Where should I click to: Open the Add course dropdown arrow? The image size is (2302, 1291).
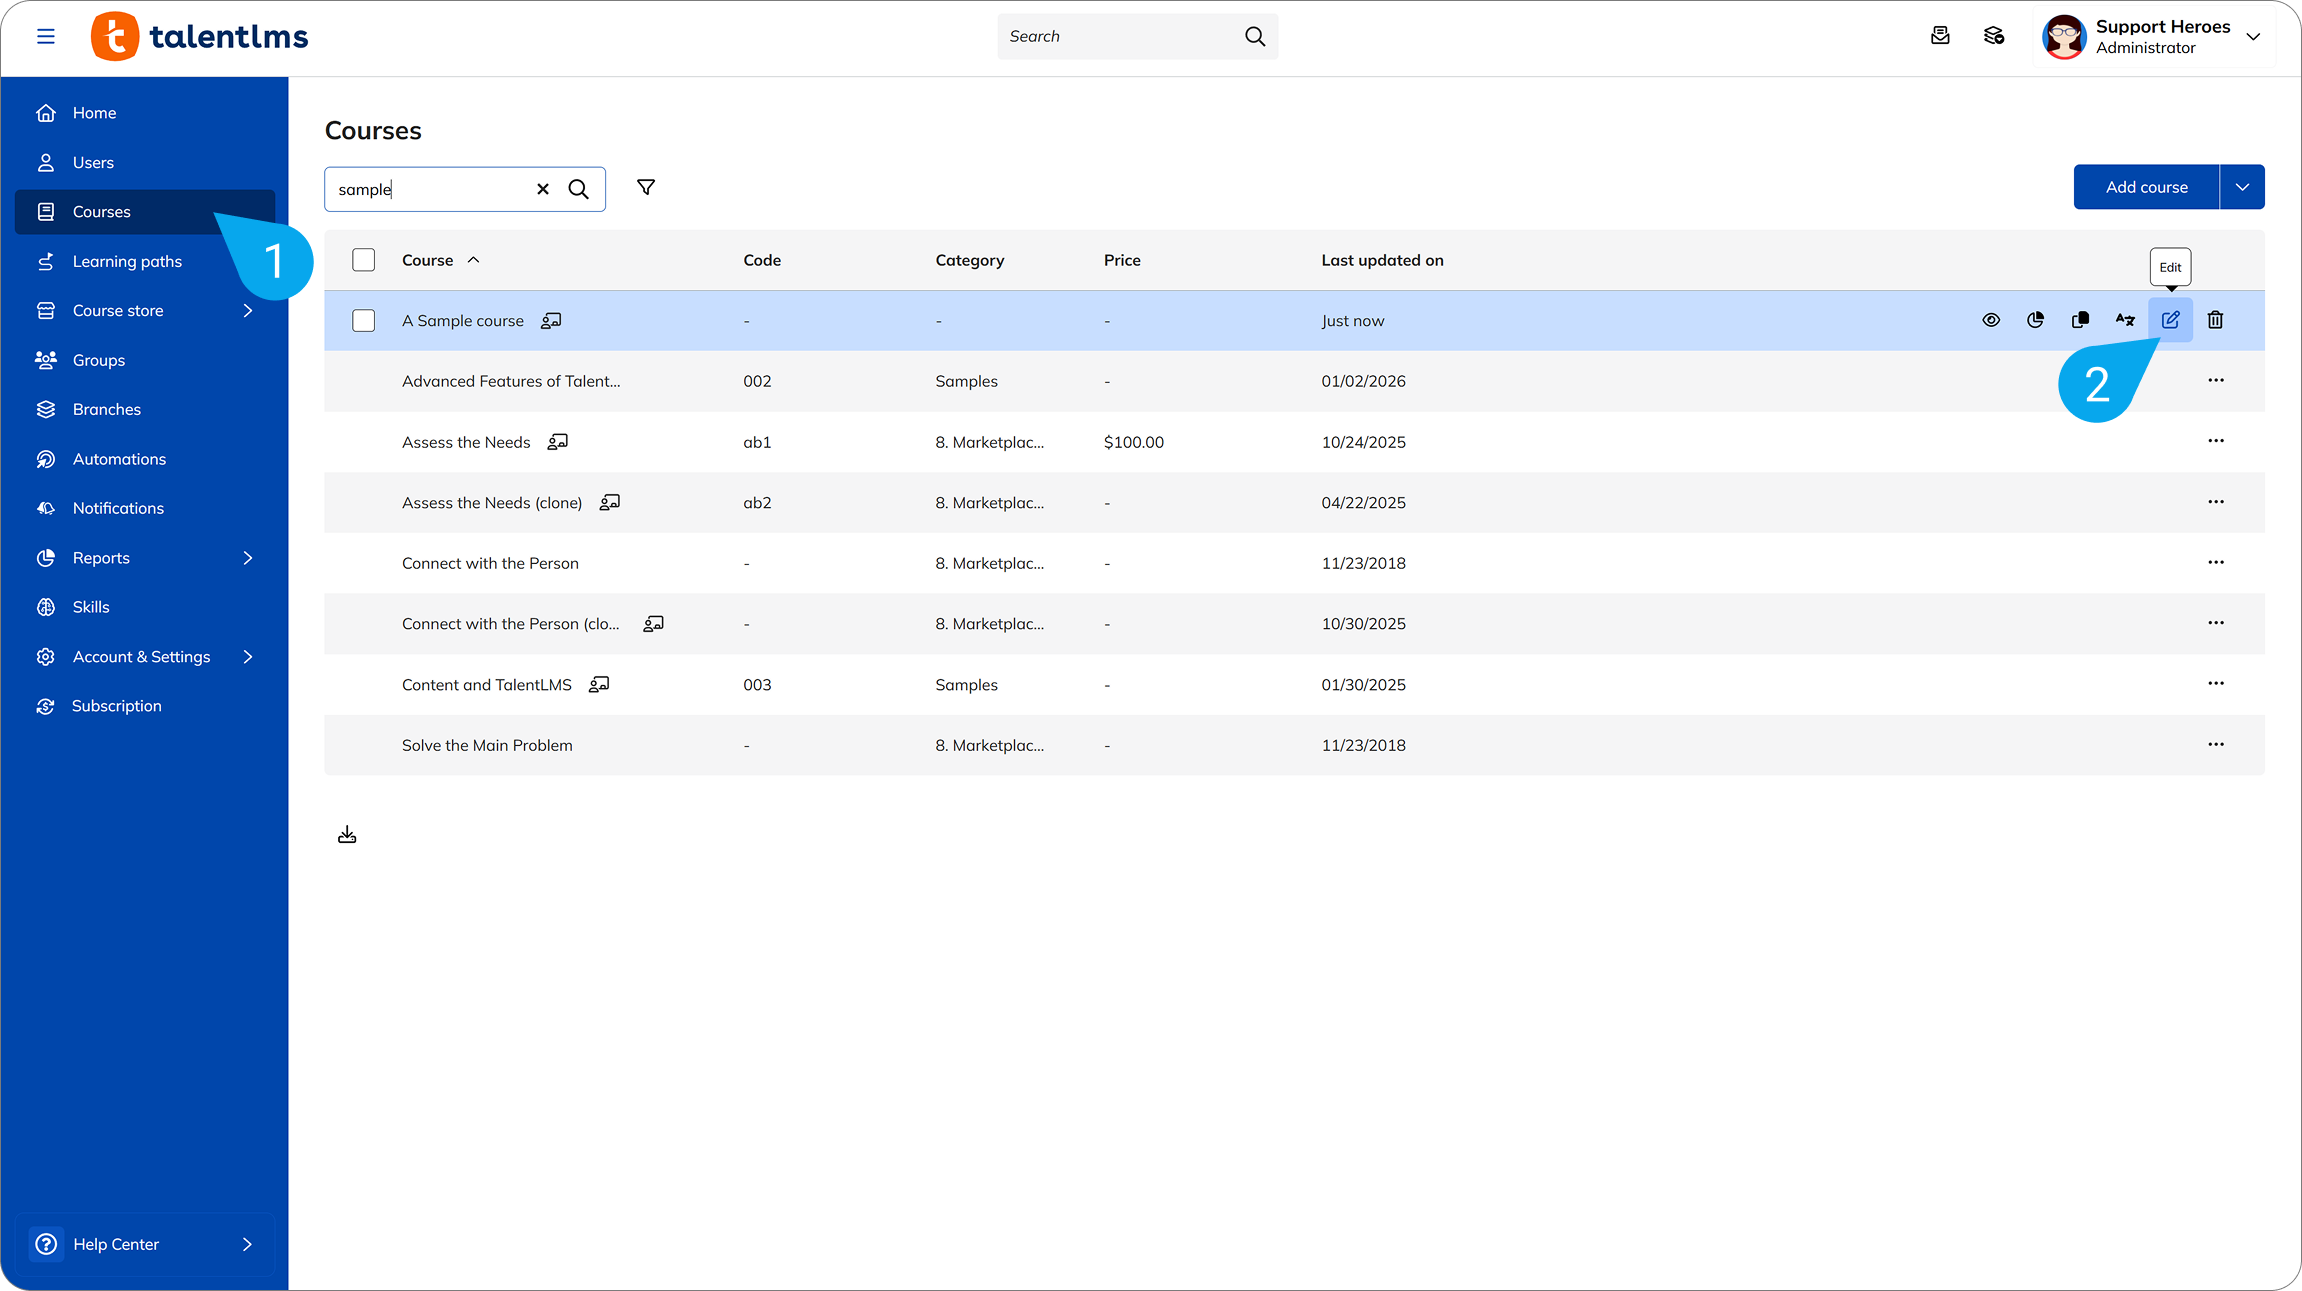pos(2242,187)
